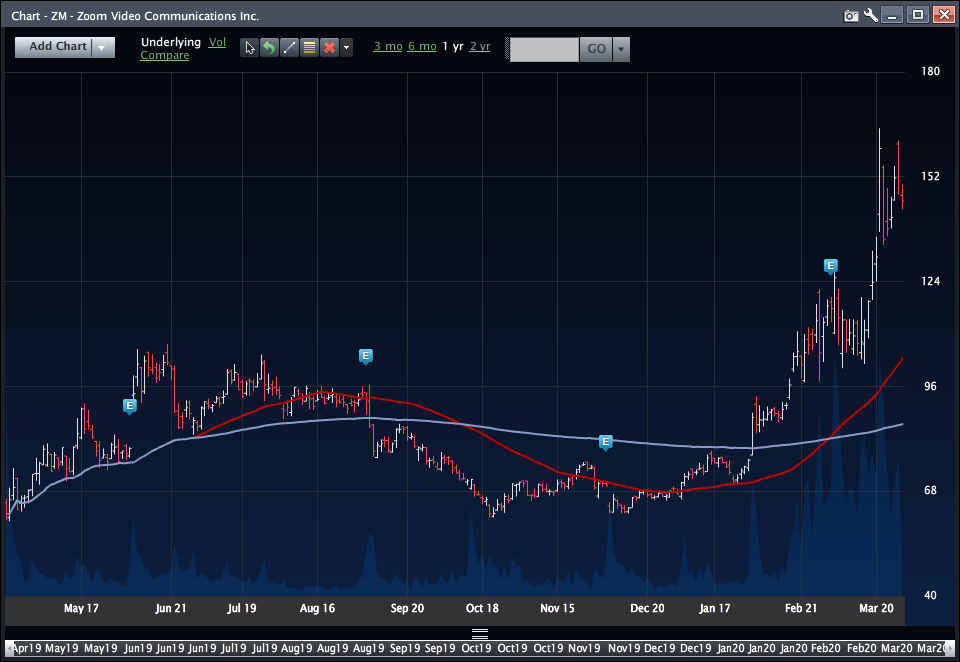
Task: Select the trend line drawing tool
Action: (x=290, y=48)
